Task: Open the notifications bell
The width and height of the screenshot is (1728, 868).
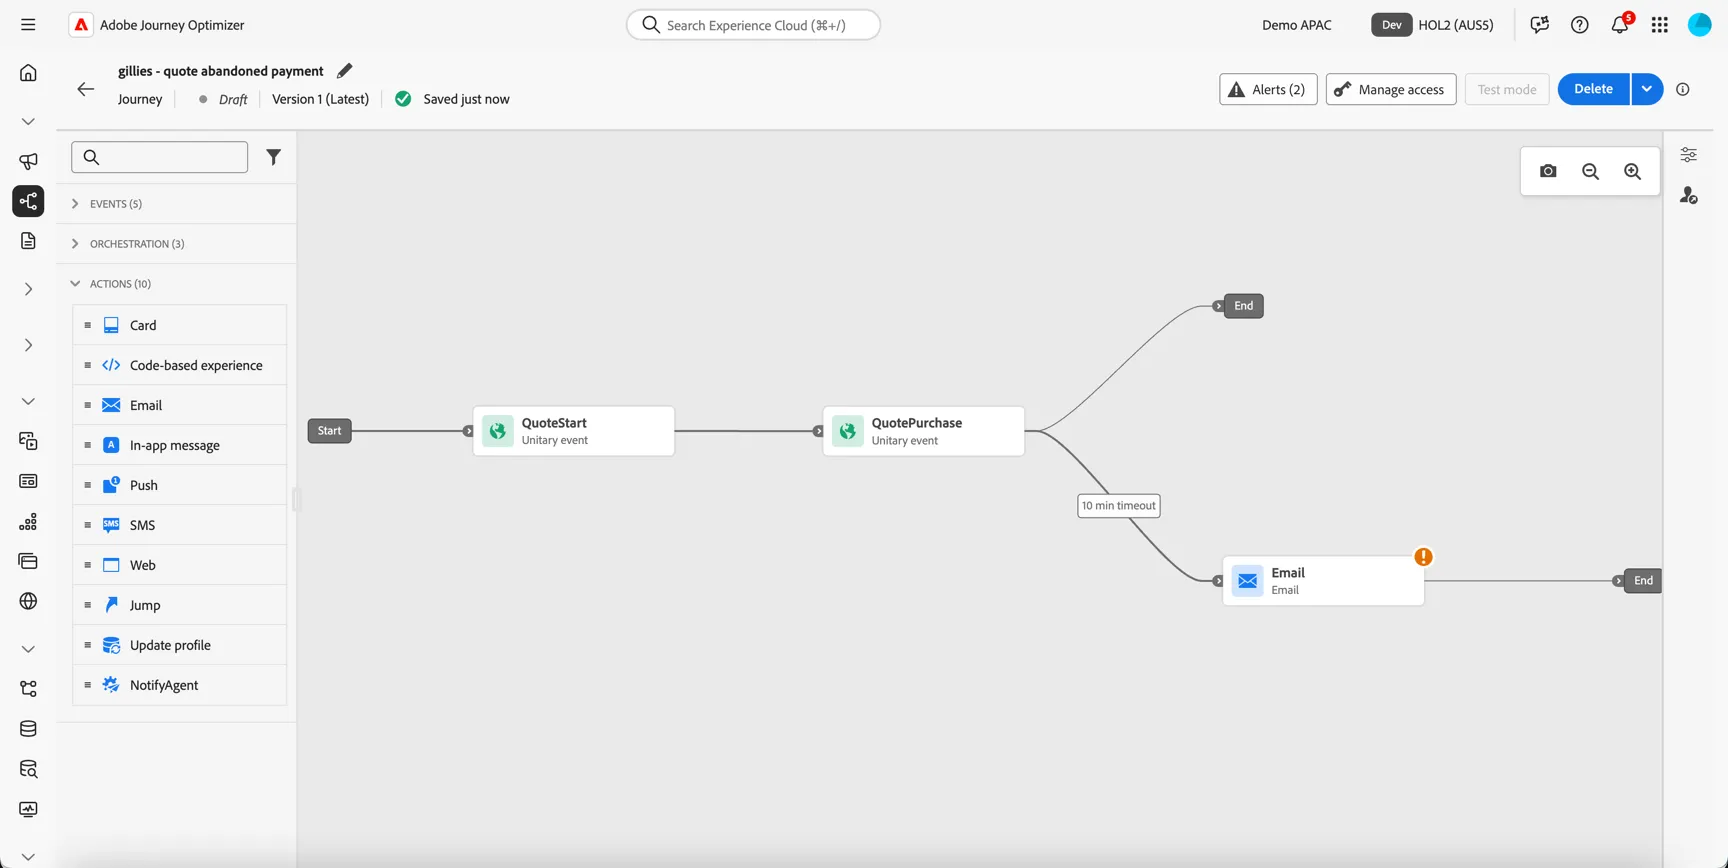Action: 1620,25
